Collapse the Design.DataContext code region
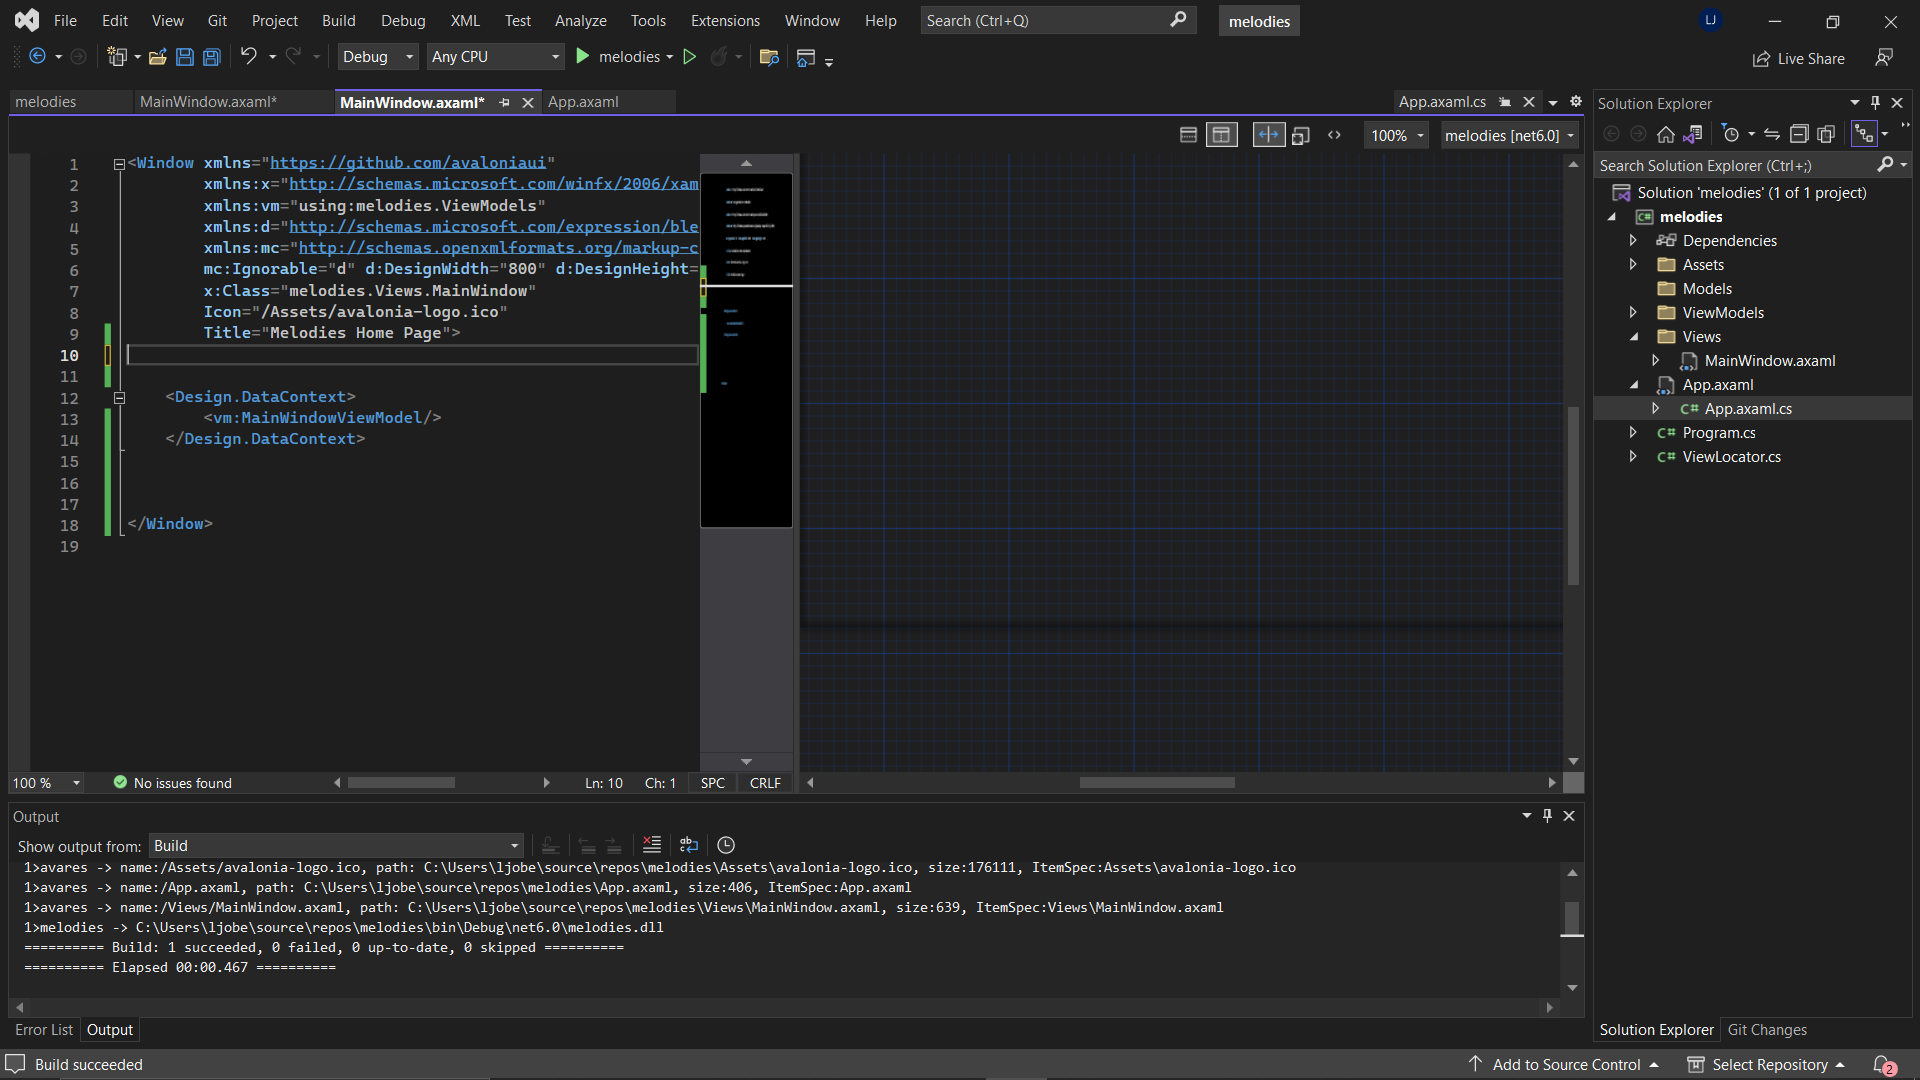 tap(119, 397)
